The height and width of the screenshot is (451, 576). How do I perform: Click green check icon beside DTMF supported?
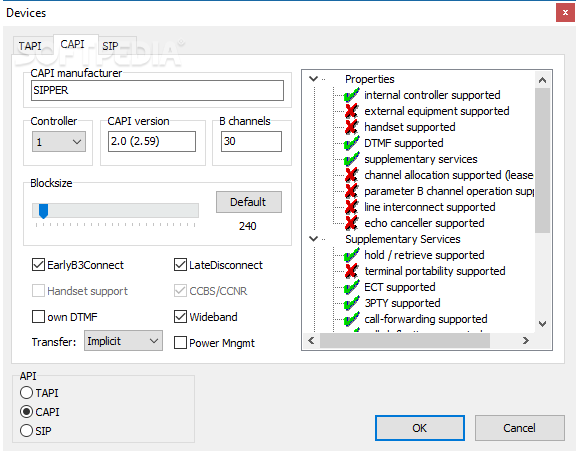[351, 143]
